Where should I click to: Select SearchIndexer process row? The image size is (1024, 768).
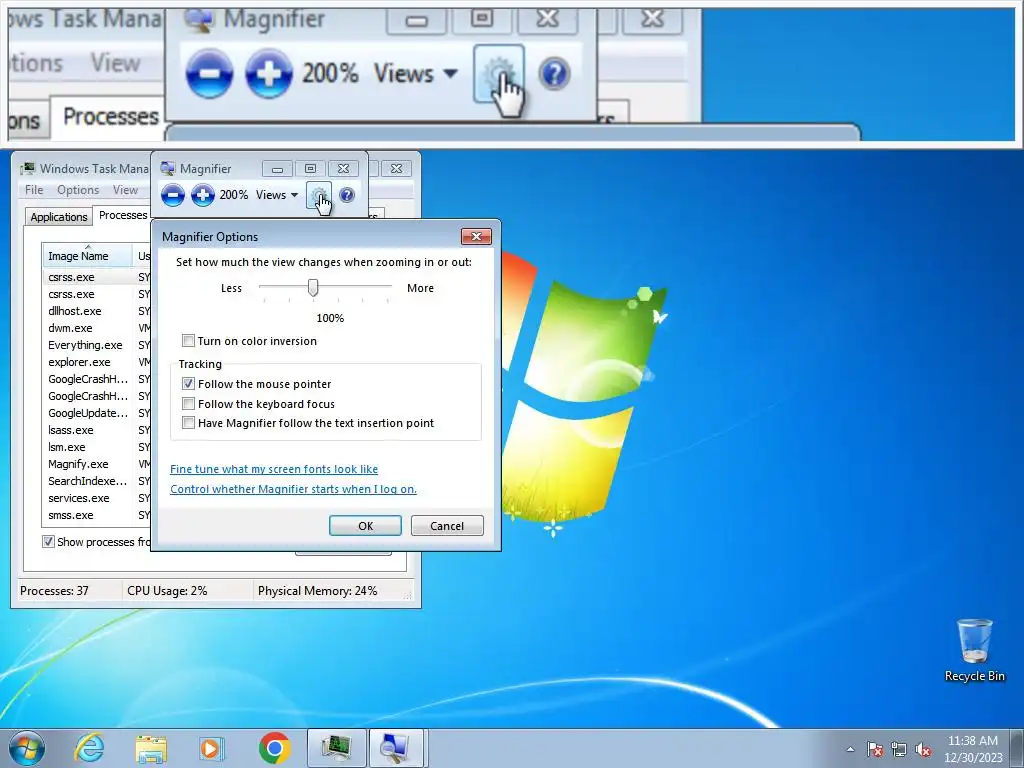coord(96,481)
